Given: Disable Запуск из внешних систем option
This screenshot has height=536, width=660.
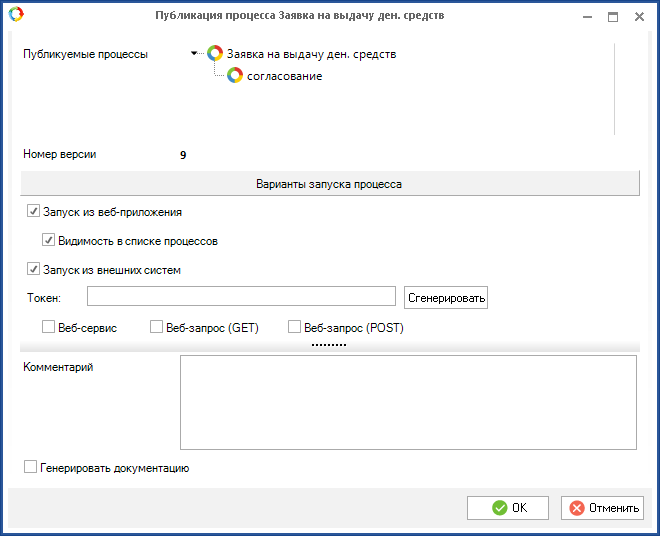Looking at the screenshot, I should pyautogui.click(x=33, y=270).
